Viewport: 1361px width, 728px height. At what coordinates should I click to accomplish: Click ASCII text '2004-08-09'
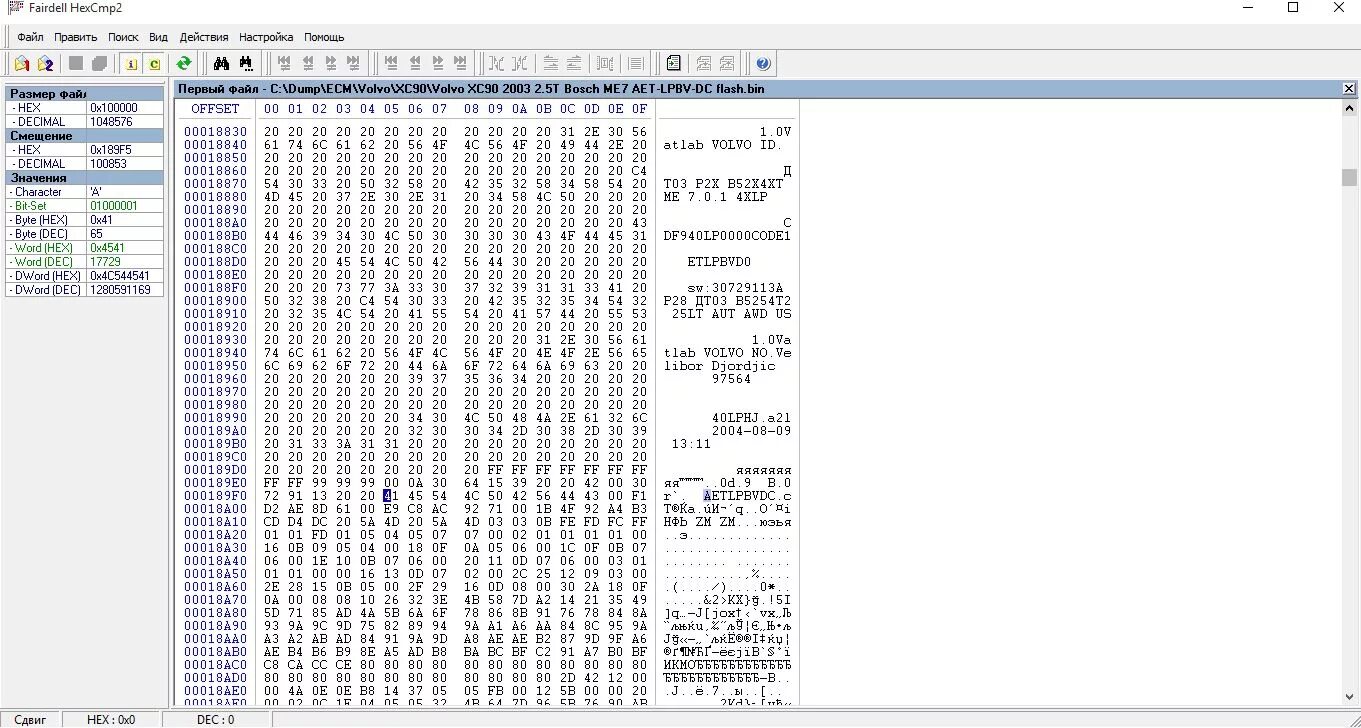click(x=751, y=431)
